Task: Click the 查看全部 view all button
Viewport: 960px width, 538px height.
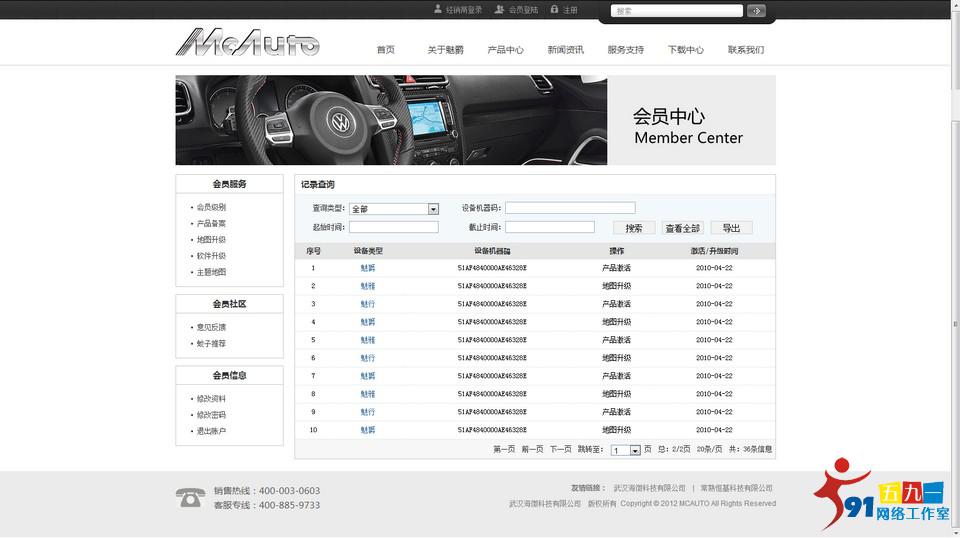Action: coord(683,228)
